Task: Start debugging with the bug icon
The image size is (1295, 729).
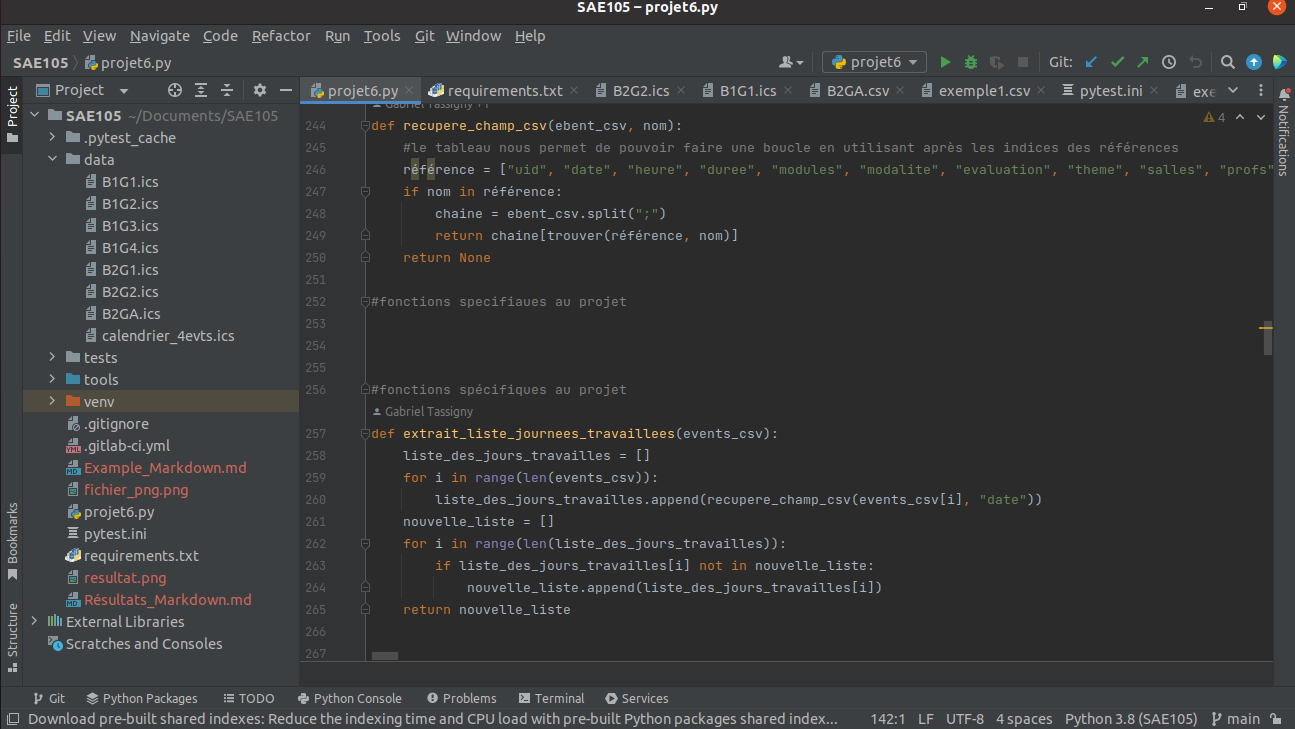Action: pyautogui.click(x=970, y=62)
